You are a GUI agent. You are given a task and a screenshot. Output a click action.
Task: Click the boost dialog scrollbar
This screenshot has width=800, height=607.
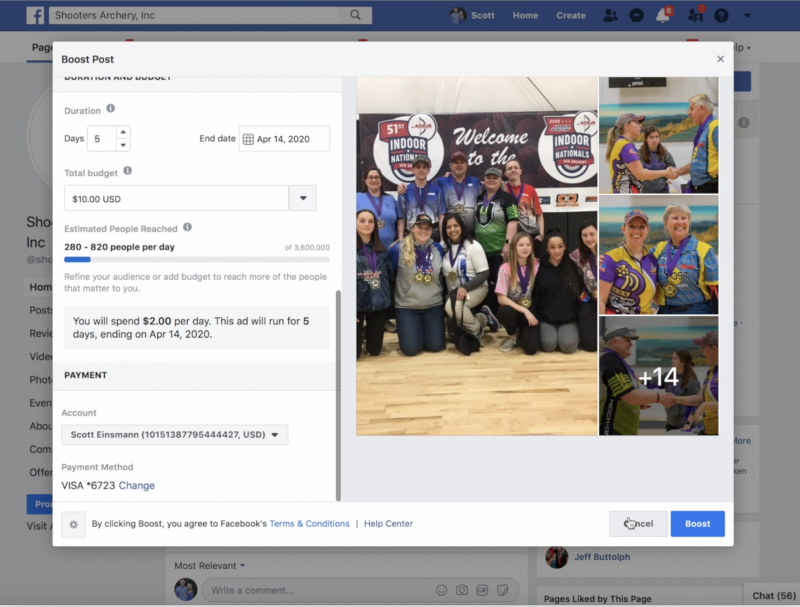point(338,395)
